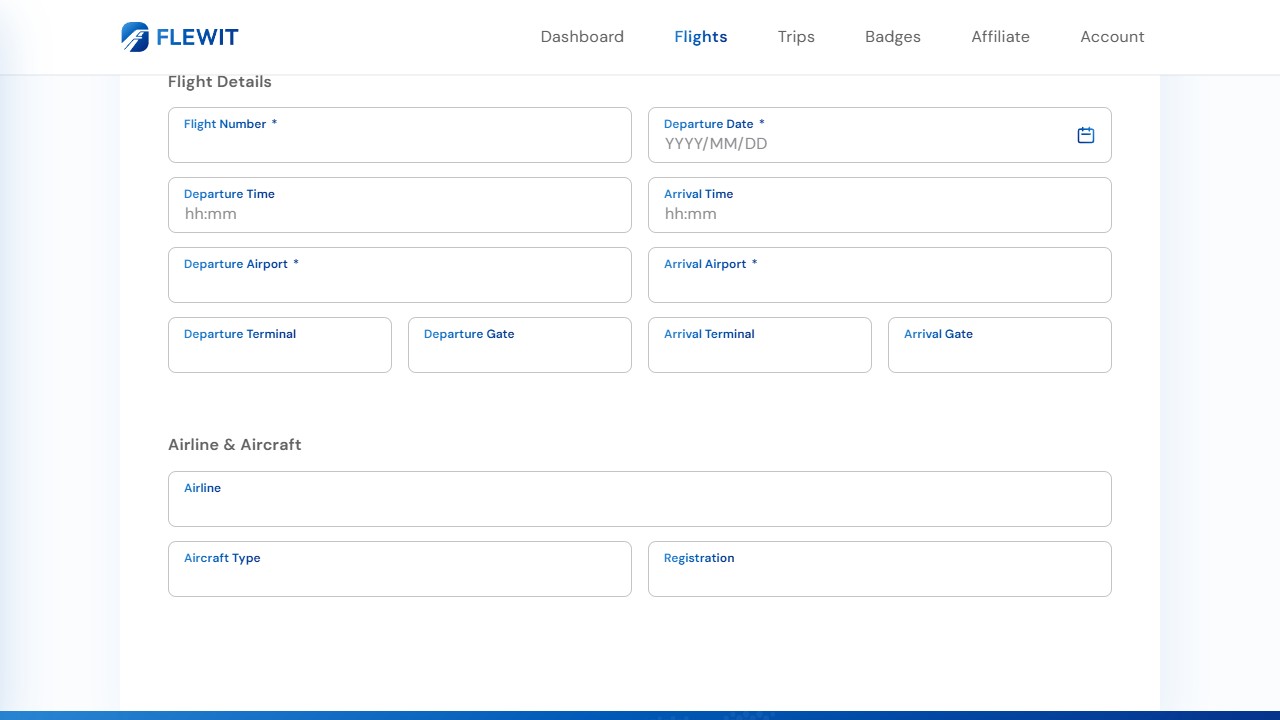Open the Affiliate page

[1000, 37]
